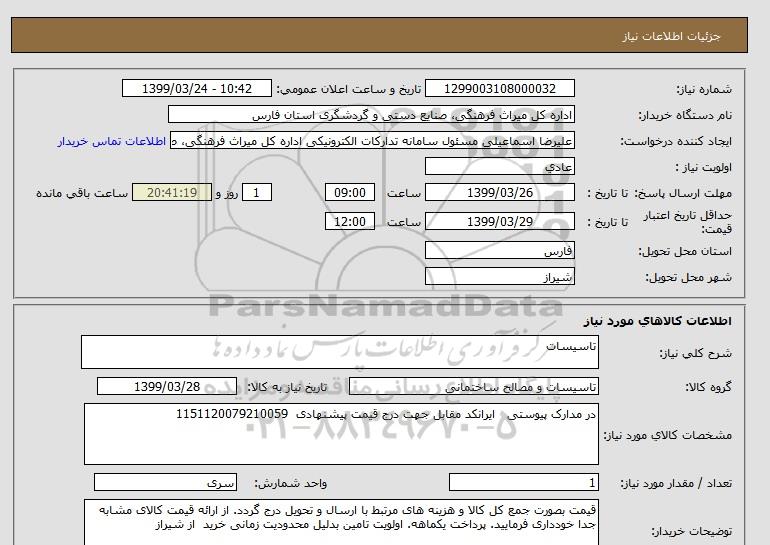The width and height of the screenshot is (770, 545).
Task: Click the label توضیحات خریدار
Action: [691, 532]
